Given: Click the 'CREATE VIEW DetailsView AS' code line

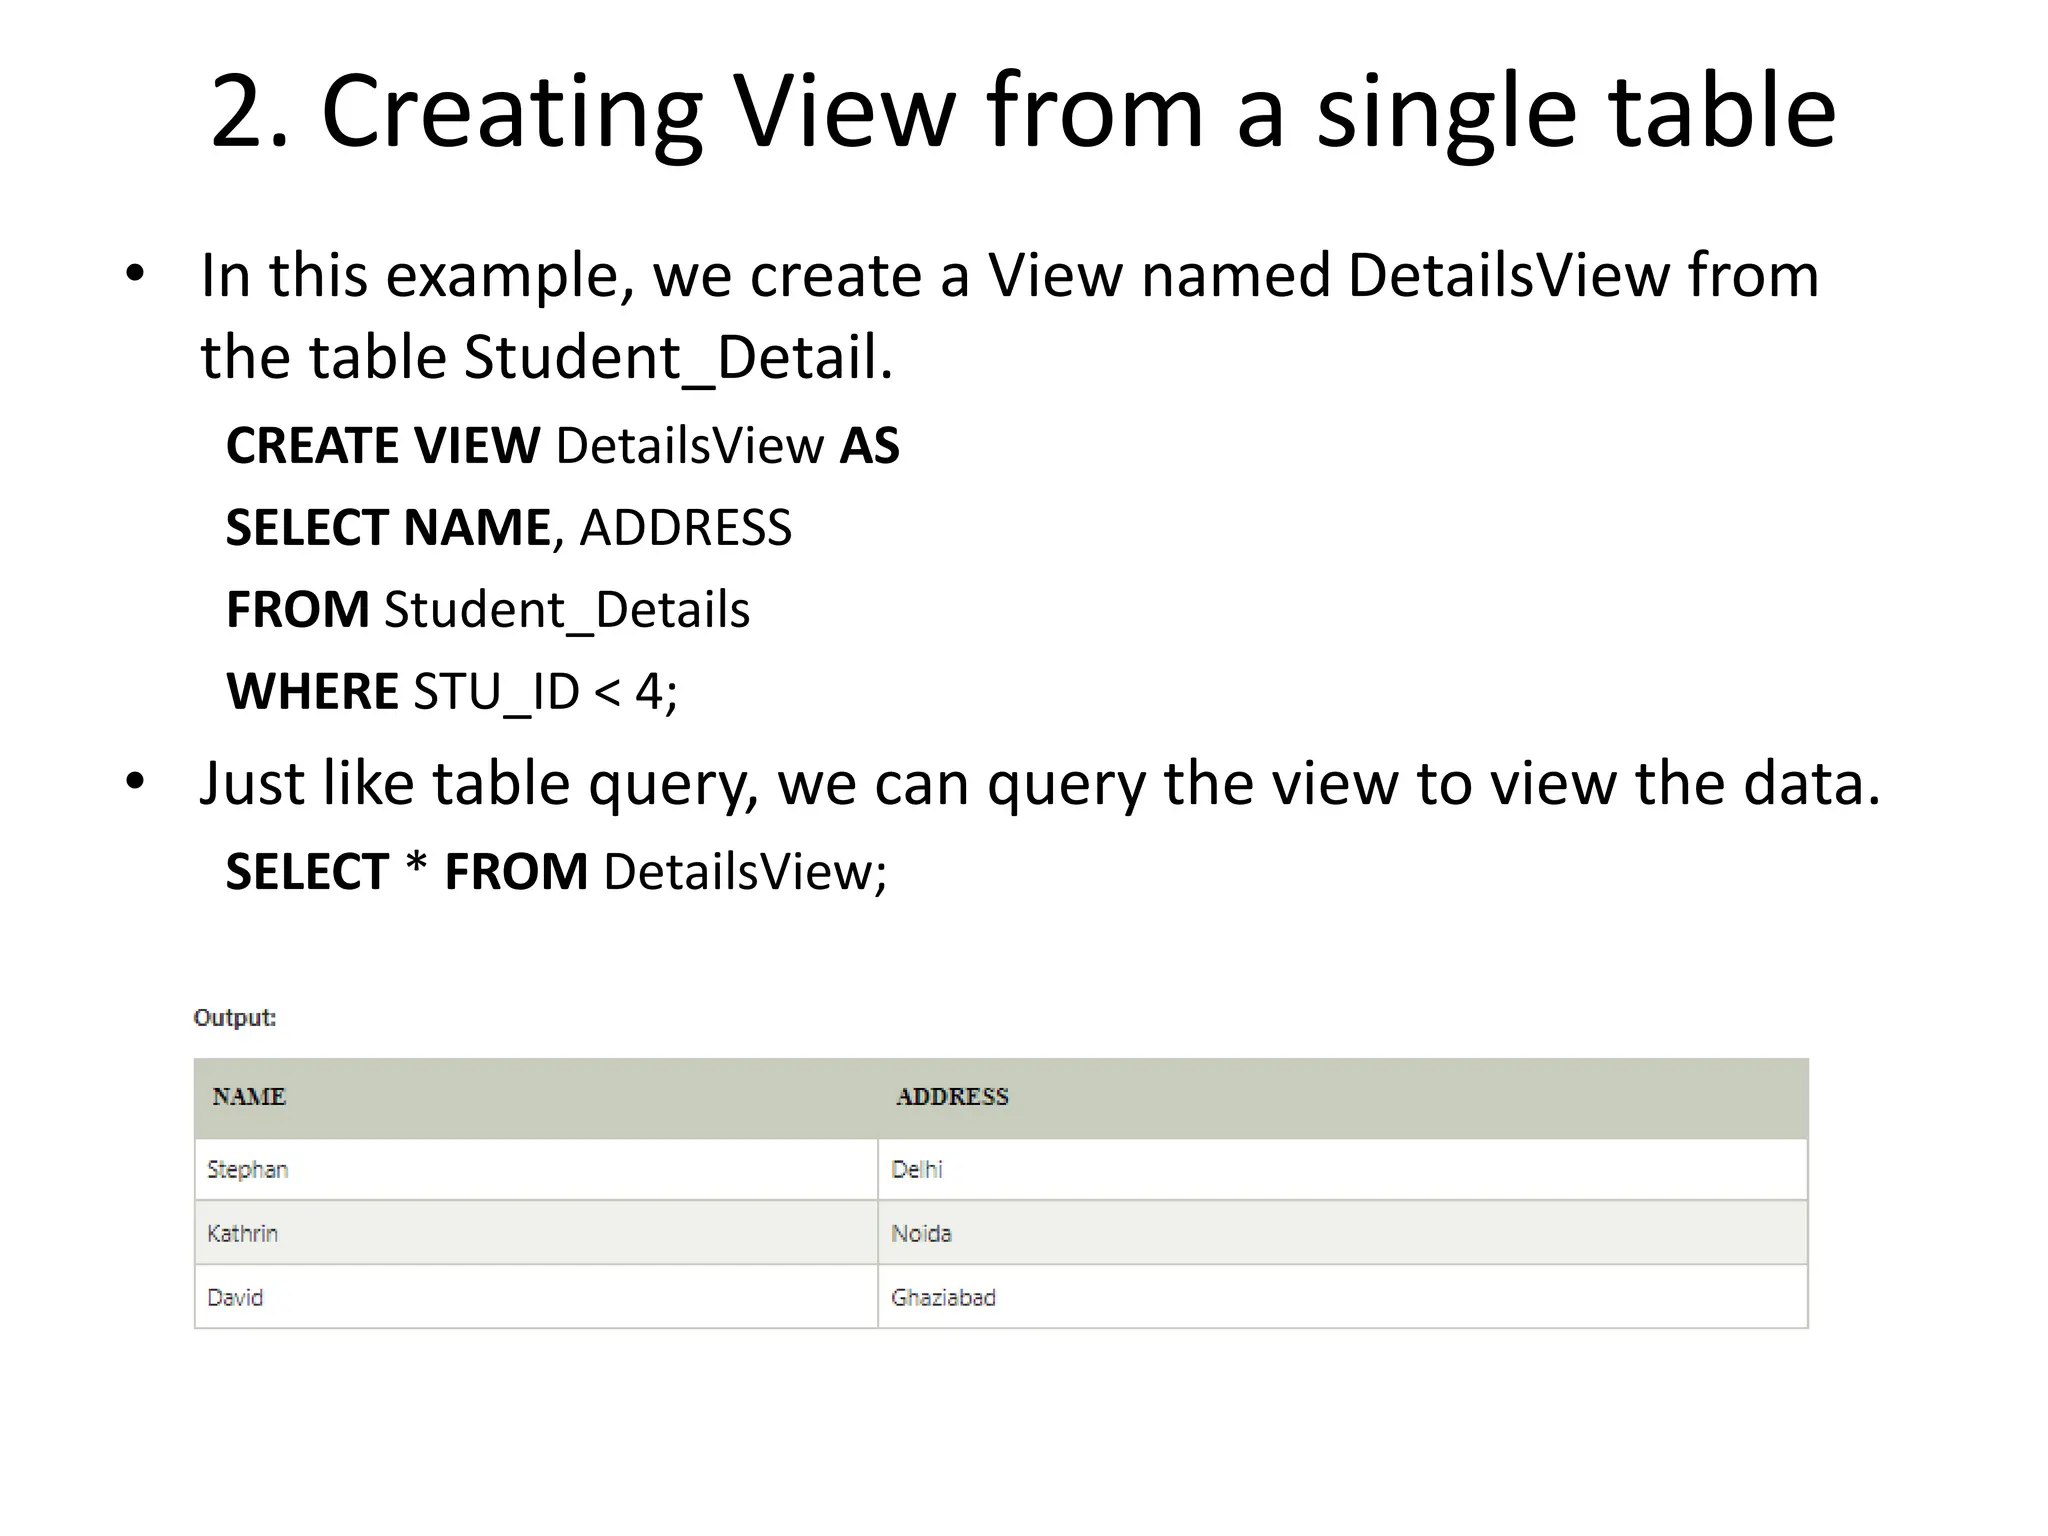Looking at the screenshot, I should [563, 445].
